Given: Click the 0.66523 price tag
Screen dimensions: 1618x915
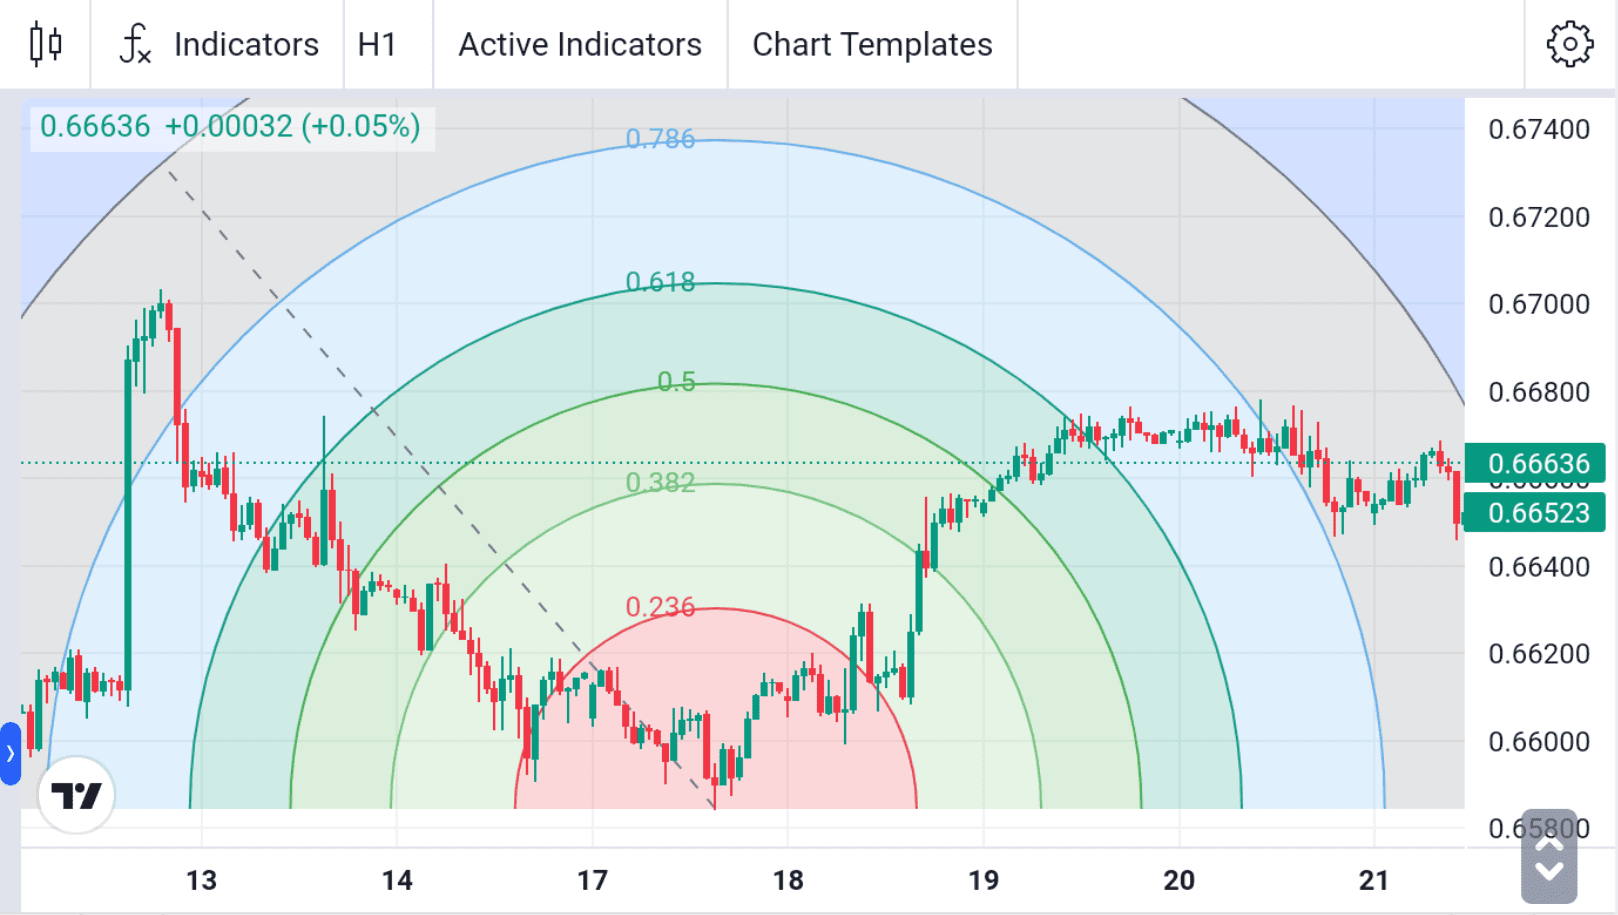Looking at the screenshot, I should click(1535, 513).
